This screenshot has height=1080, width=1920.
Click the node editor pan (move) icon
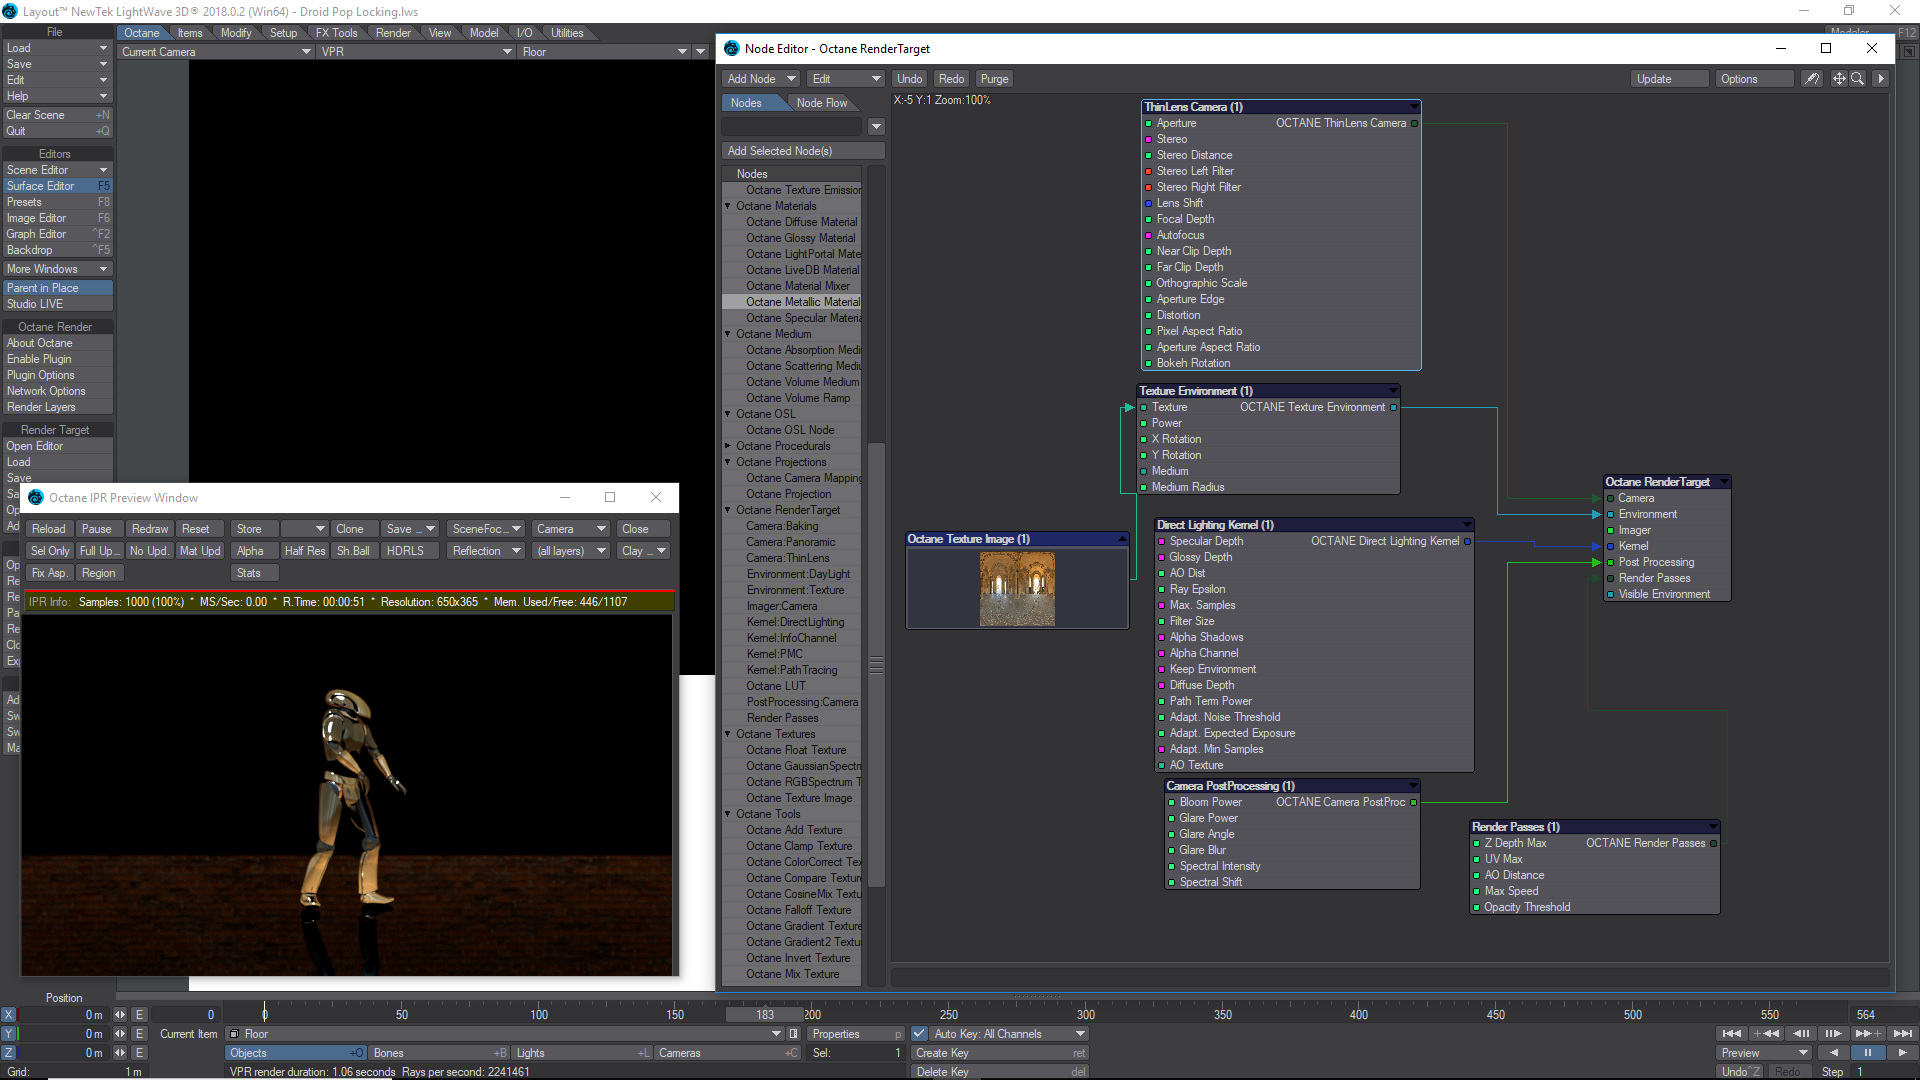tap(1838, 79)
